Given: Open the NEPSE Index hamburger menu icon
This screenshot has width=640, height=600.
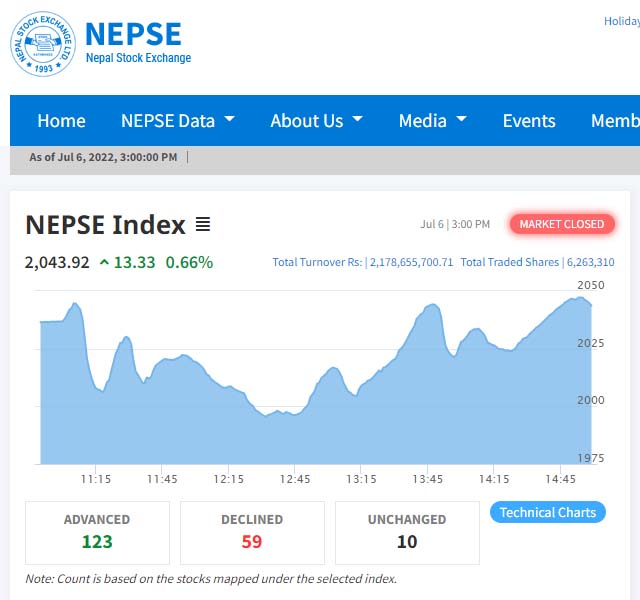Looking at the screenshot, I should pyautogui.click(x=203, y=225).
